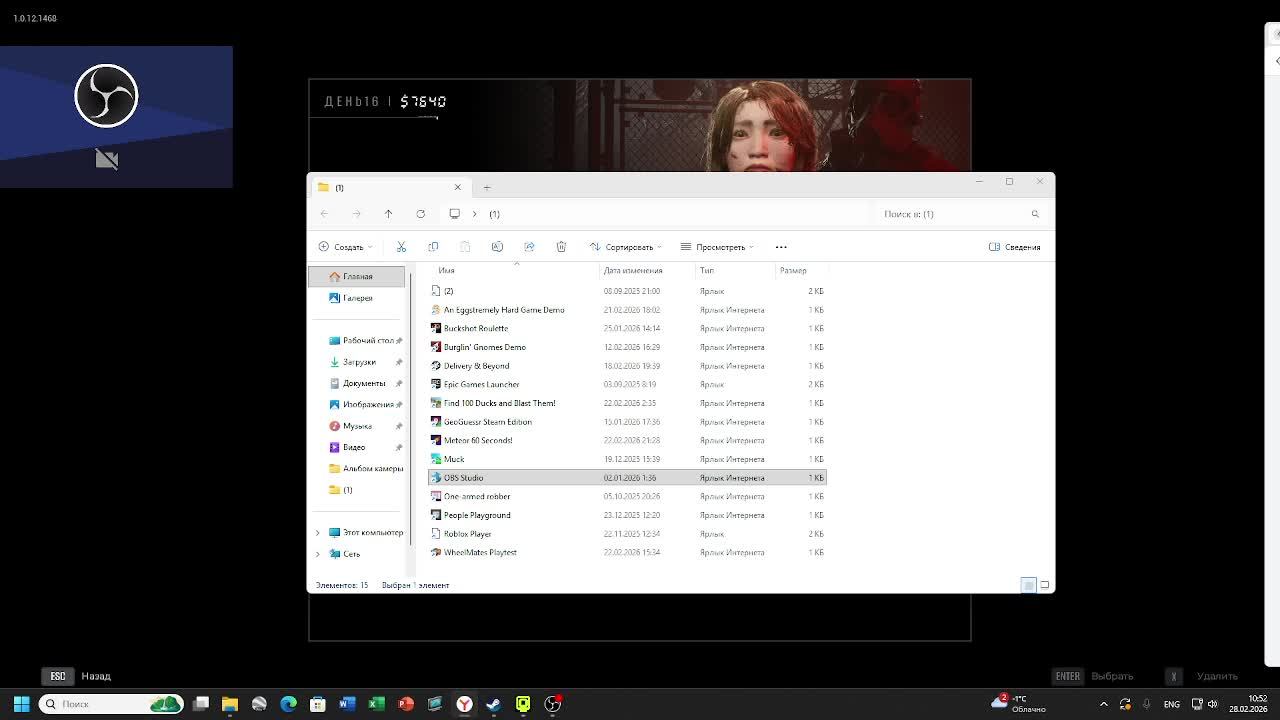Switch to large thumbnails view layout

[x=1044, y=585]
